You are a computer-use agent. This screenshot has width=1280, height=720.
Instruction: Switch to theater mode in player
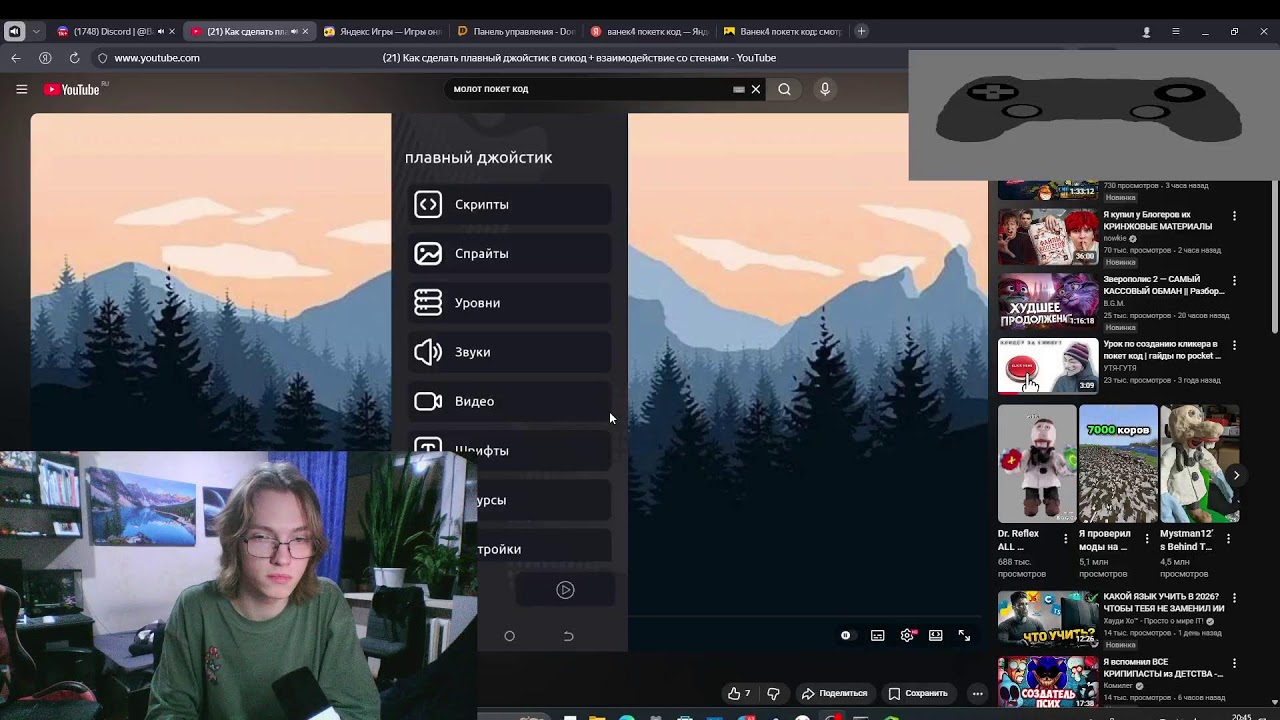[936, 635]
